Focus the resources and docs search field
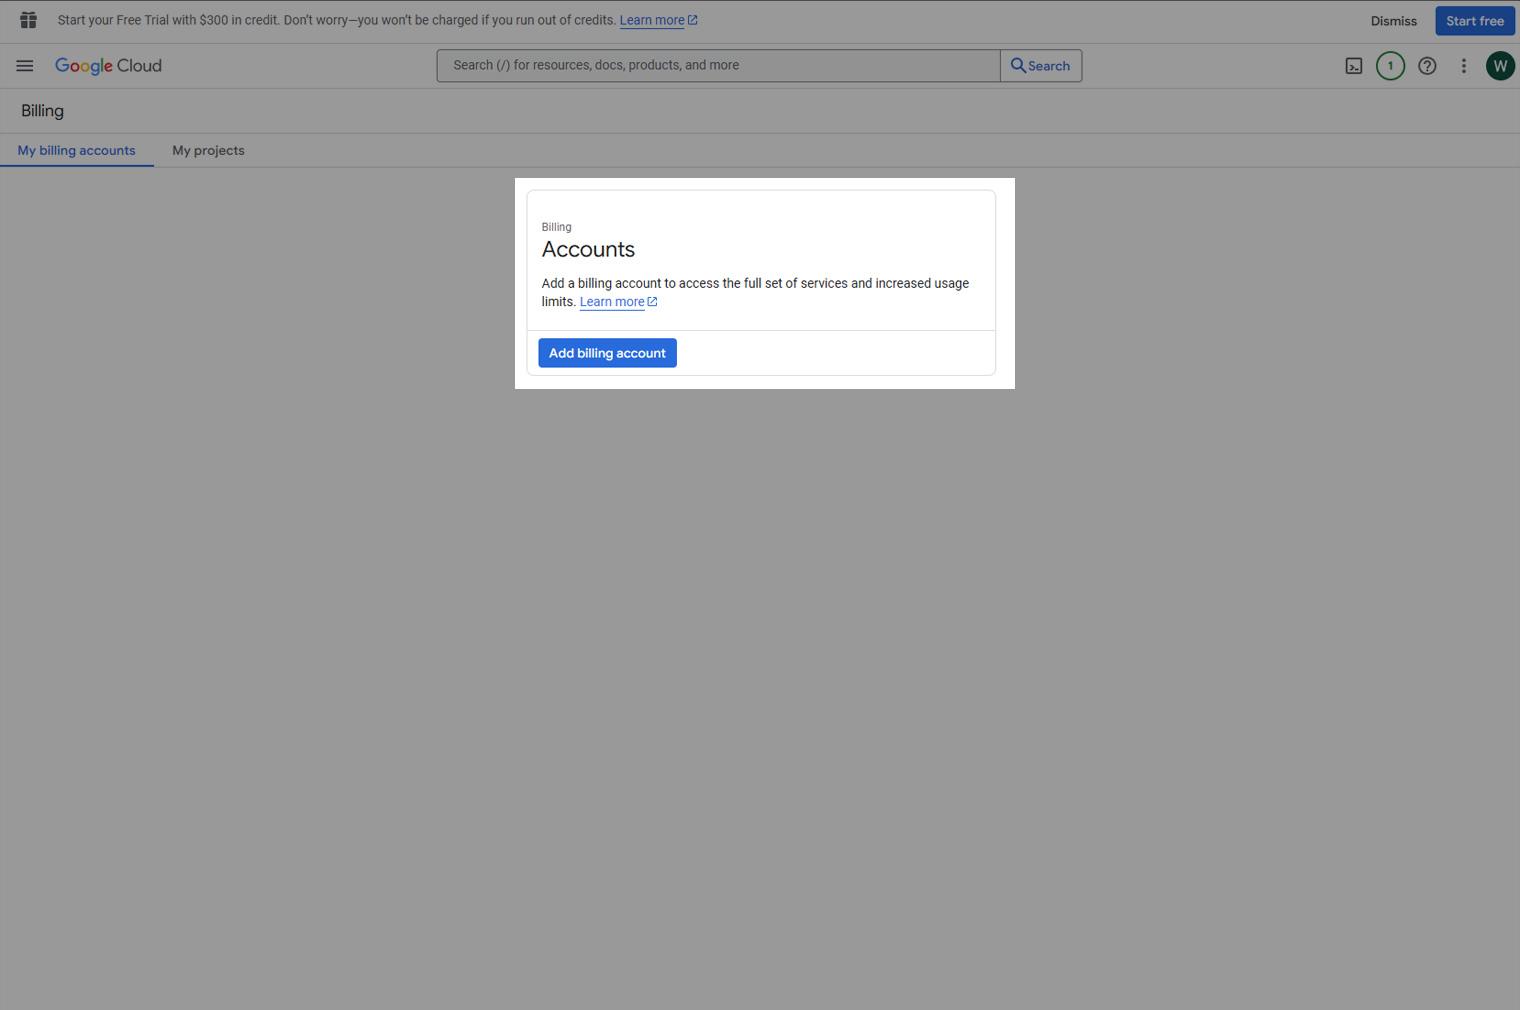Screen dimensions: 1520x1010 [718, 66]
